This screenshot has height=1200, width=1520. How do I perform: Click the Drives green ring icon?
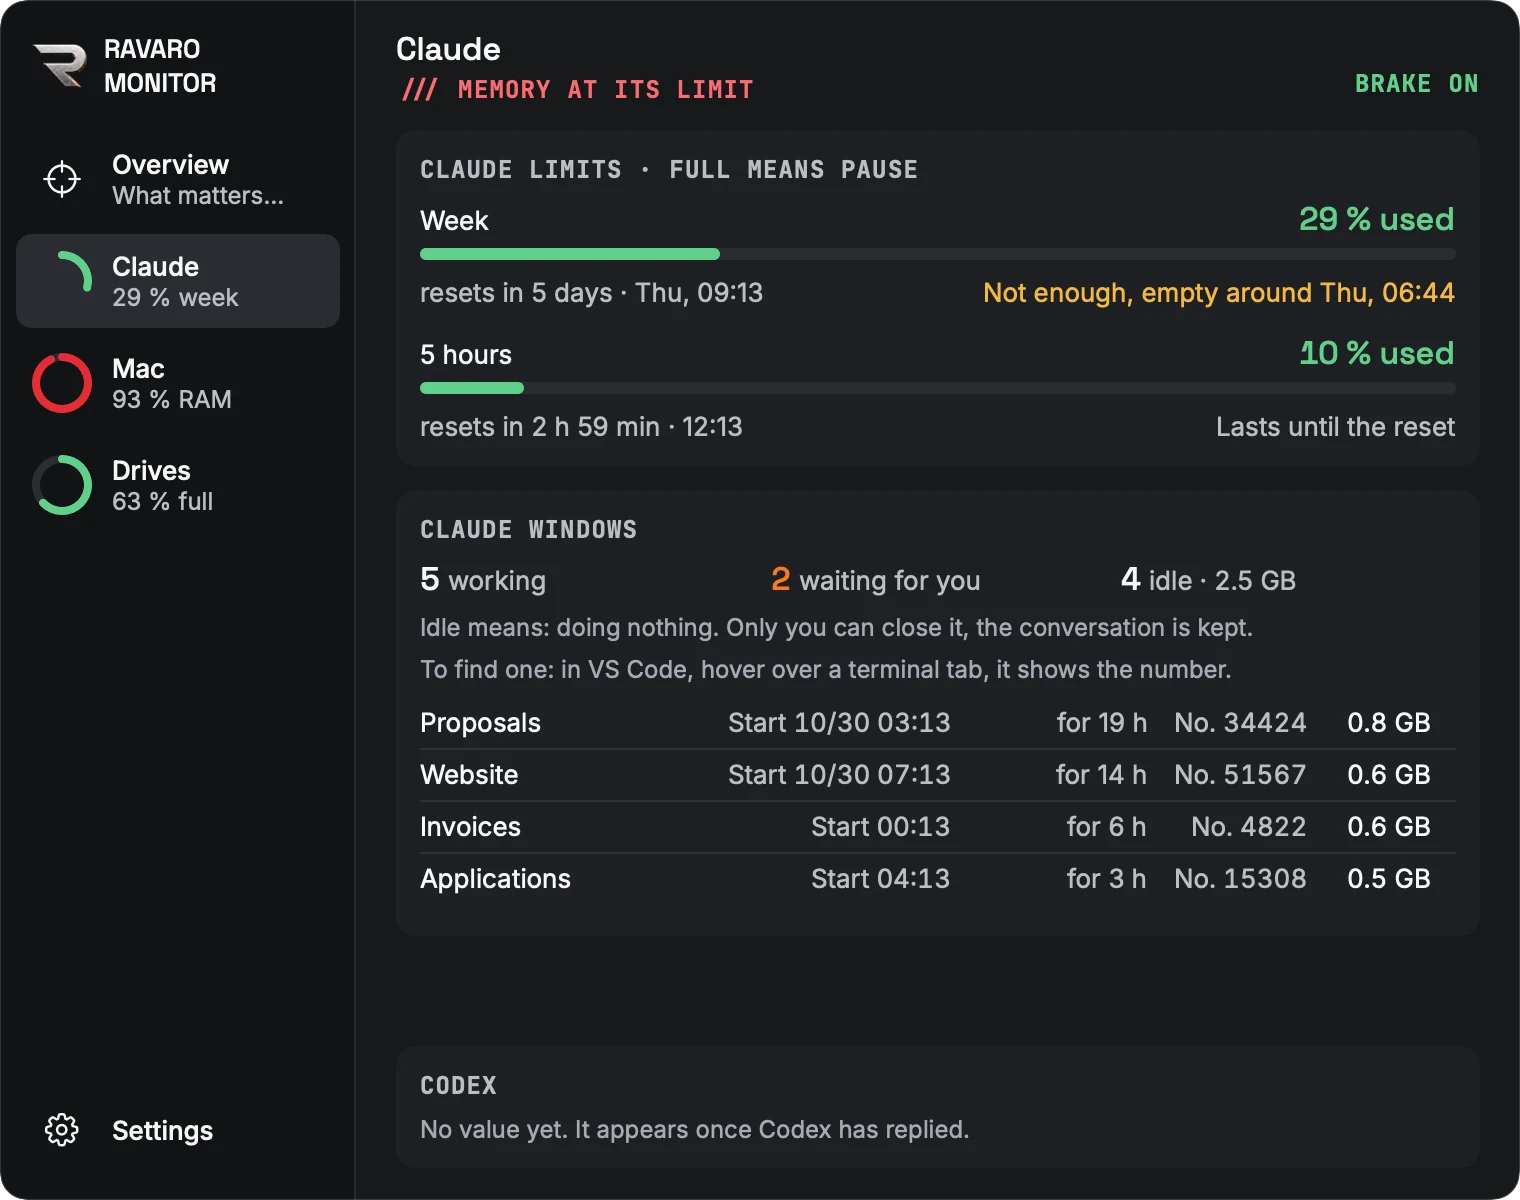tap(62, 485)
